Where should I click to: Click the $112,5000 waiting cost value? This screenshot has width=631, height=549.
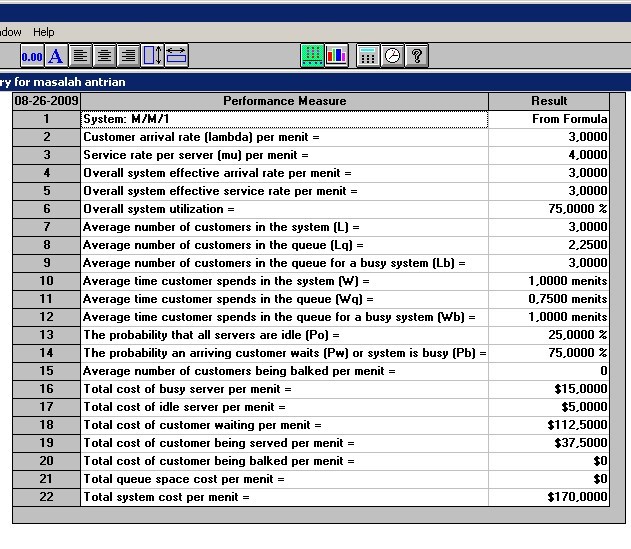click(549, 425)
